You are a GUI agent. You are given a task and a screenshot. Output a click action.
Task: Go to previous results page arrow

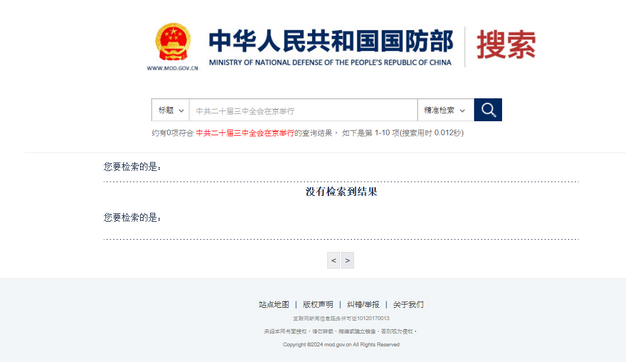[333, 260]
